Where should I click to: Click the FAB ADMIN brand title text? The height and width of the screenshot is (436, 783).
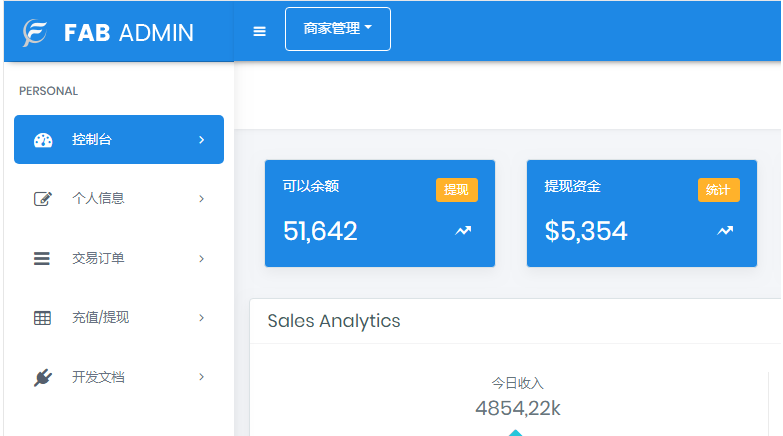(x=129, y=32)
